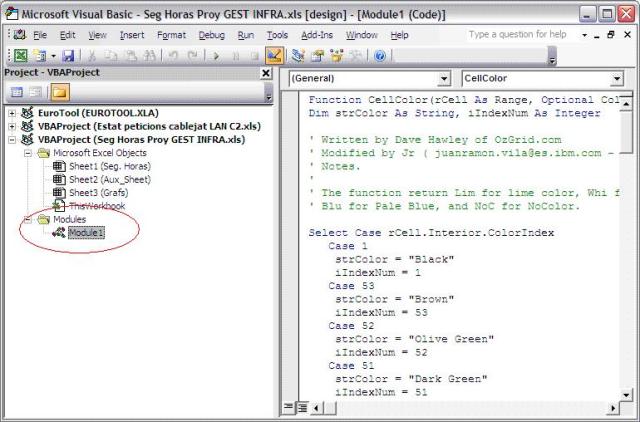Collapse the Microsoft Excel Objects folder
The image size is (640, 422).
tap(28, 153)
